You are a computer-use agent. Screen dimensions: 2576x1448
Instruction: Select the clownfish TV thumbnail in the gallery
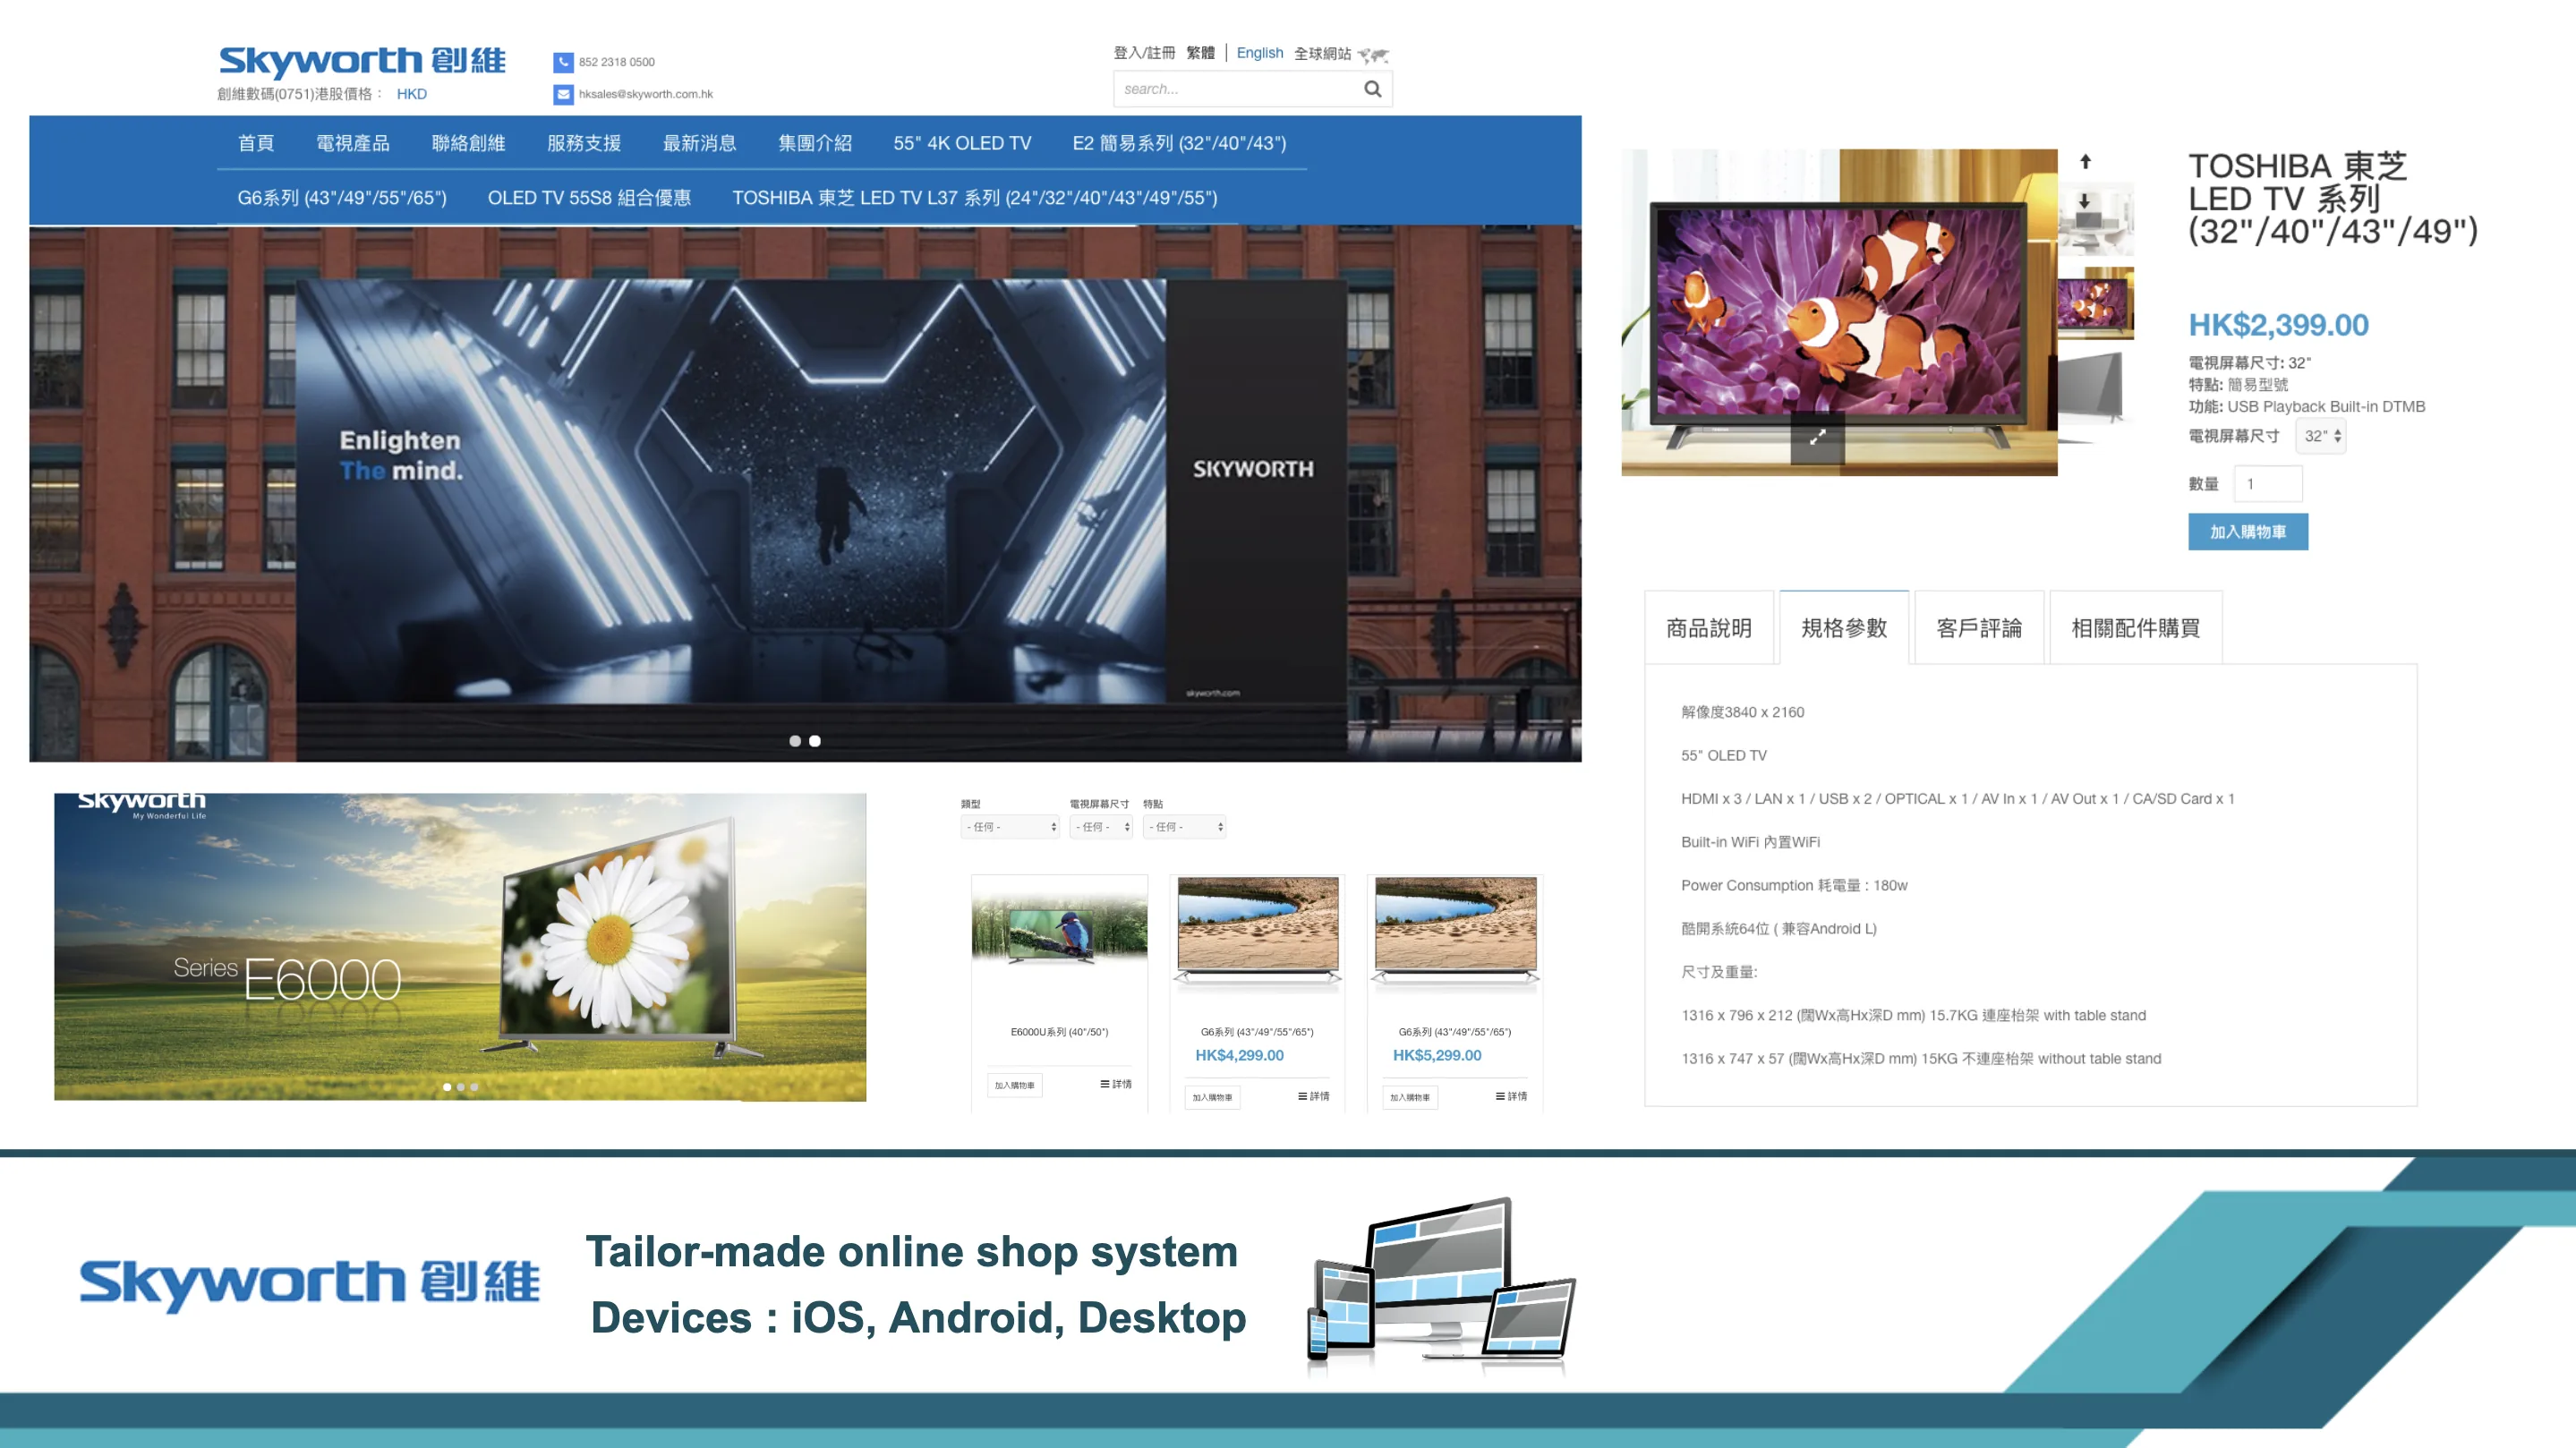pyautogui.click(x=2095, y=303)
